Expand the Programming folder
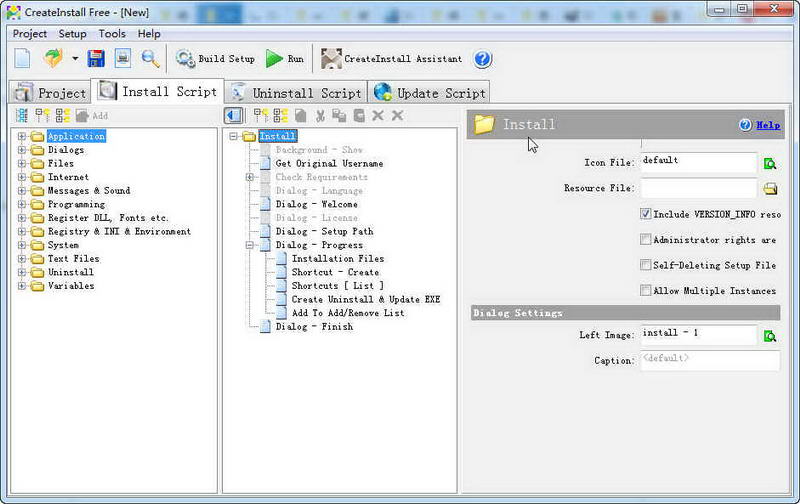 coord(21,204)
